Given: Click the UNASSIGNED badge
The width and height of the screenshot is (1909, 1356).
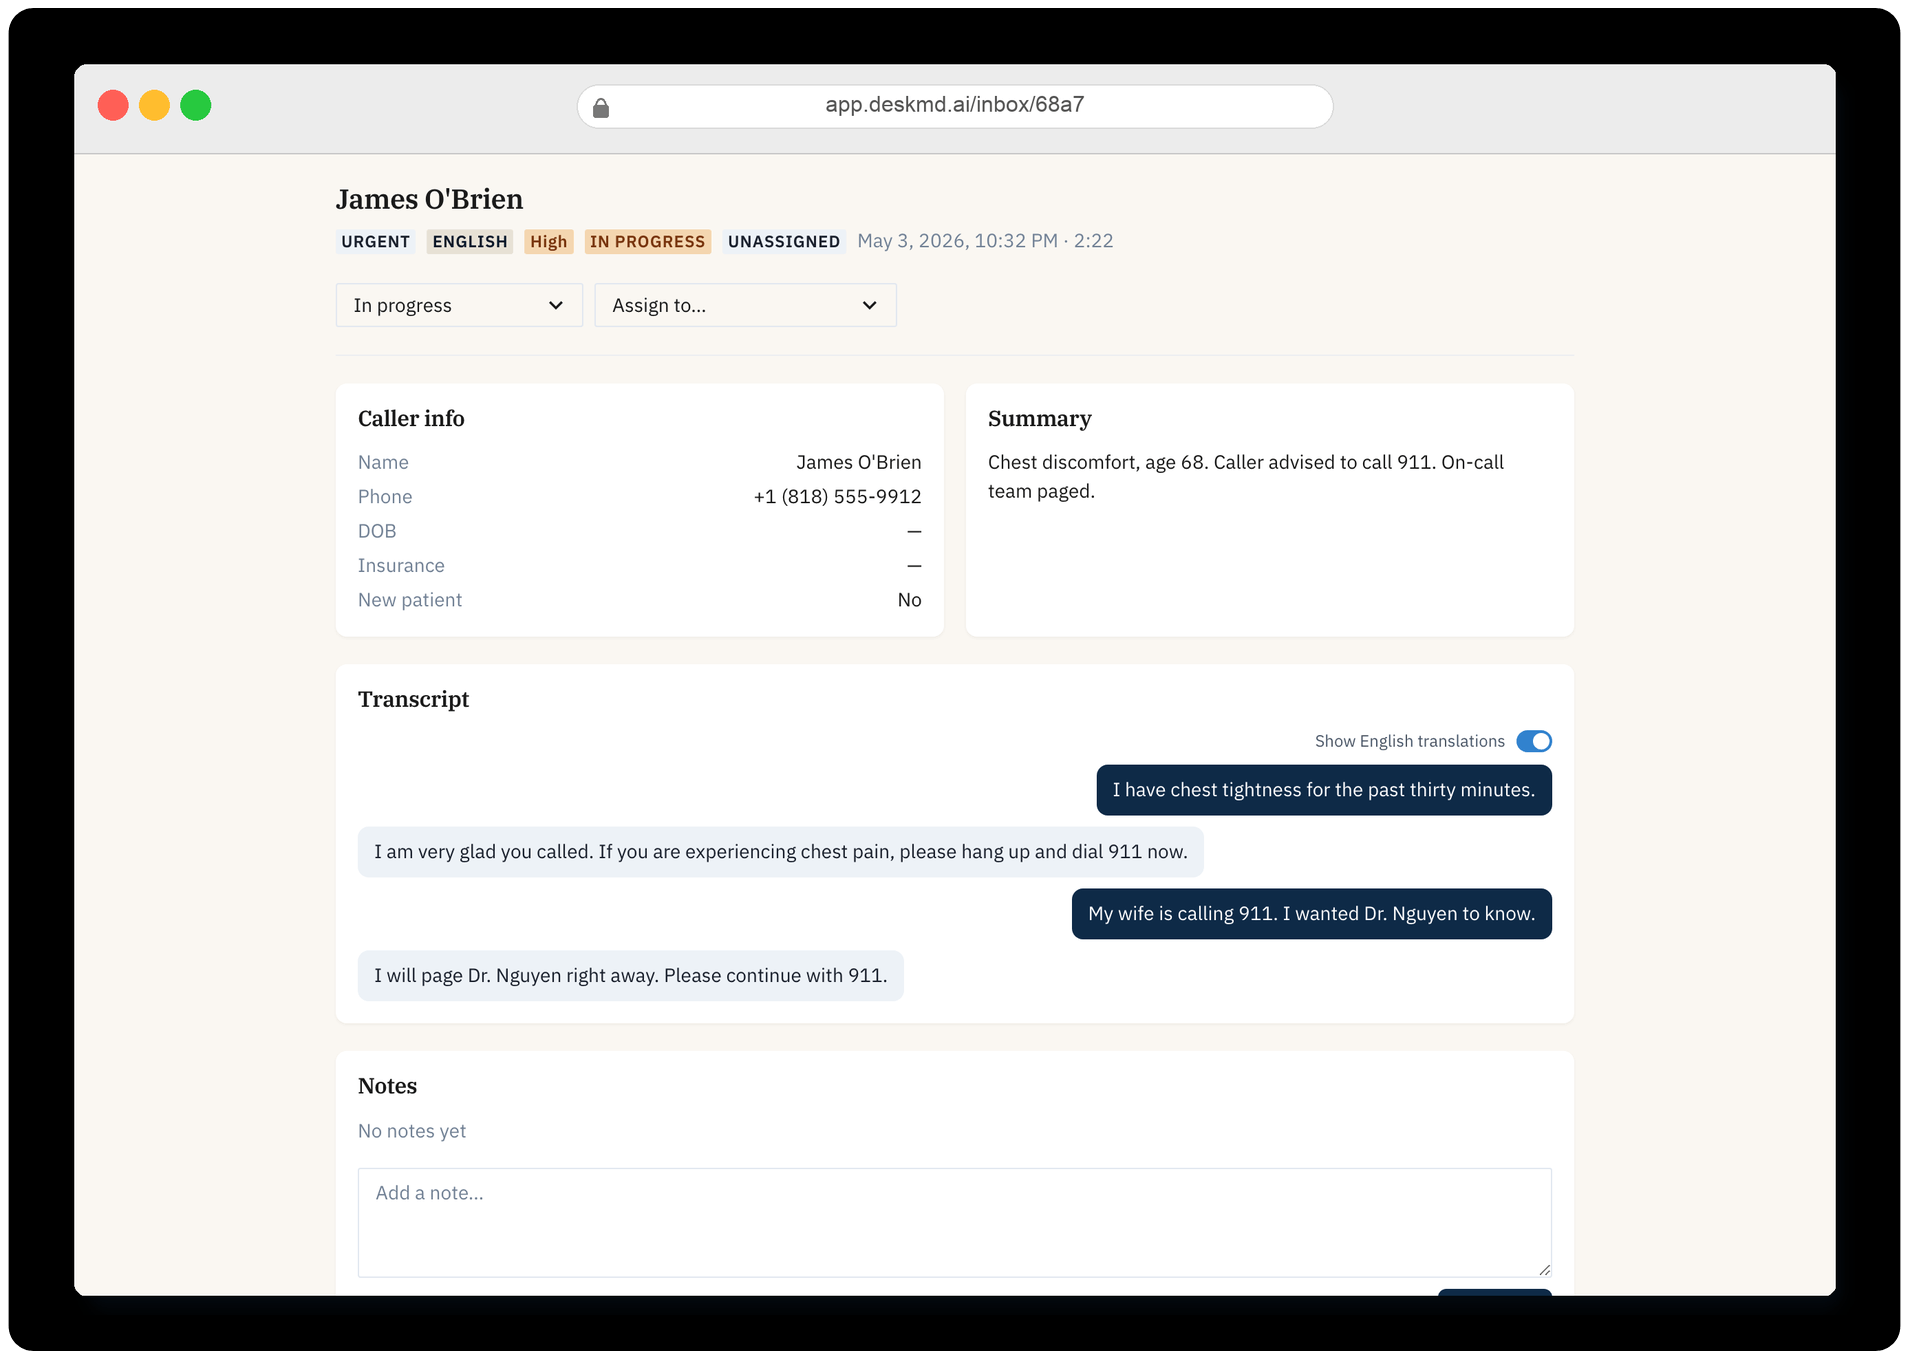Looking at the screenshot, I should [784, 242].
